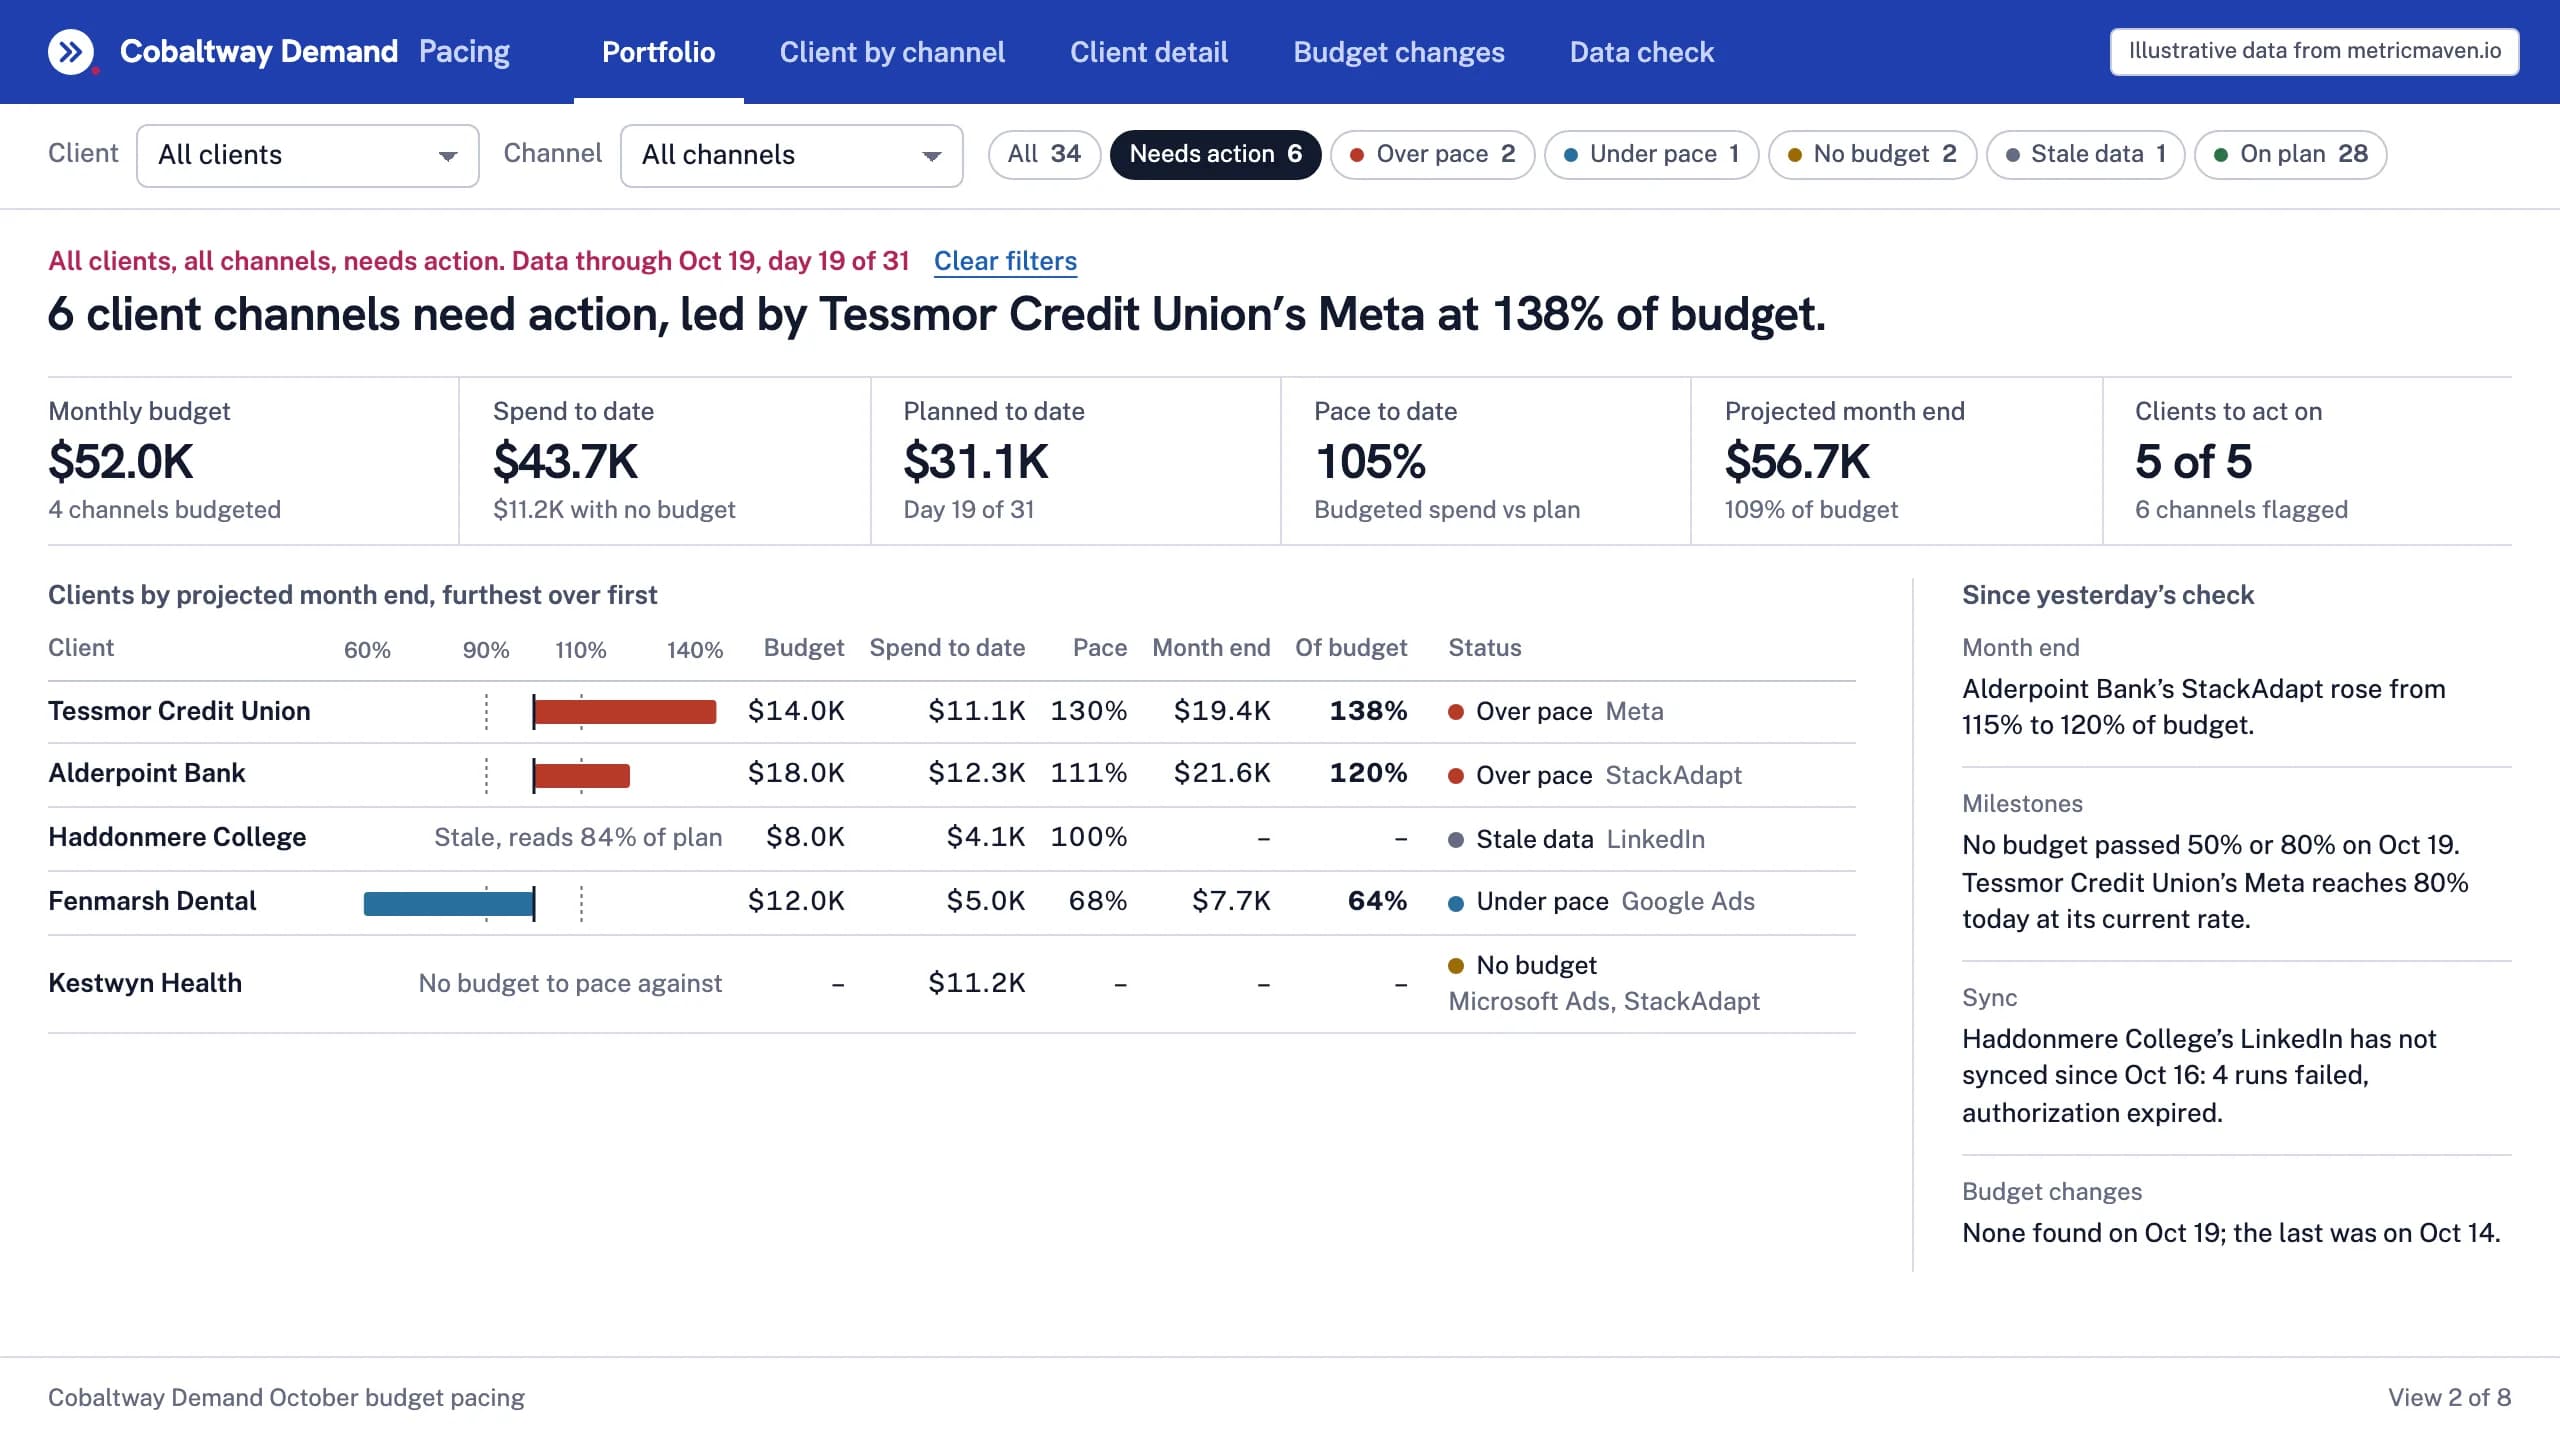The height and width of the screenshot is (1440, 2560).
Task: Expand the All channels dropdown
Action: (x=791, y=155)
